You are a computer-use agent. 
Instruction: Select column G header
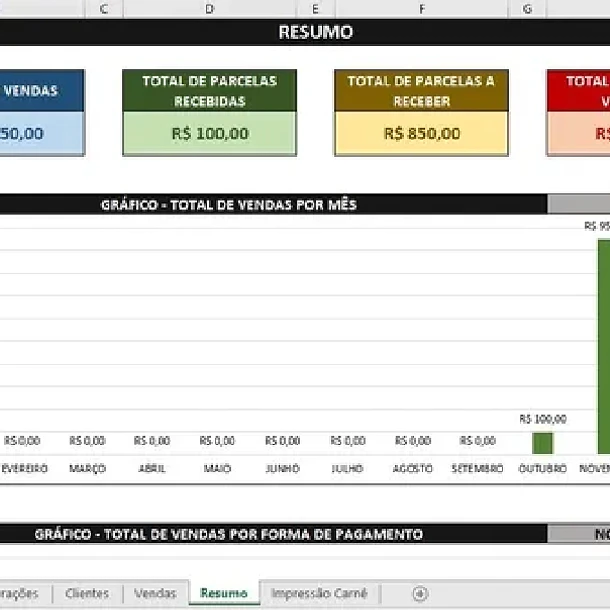tap(527, 9)
